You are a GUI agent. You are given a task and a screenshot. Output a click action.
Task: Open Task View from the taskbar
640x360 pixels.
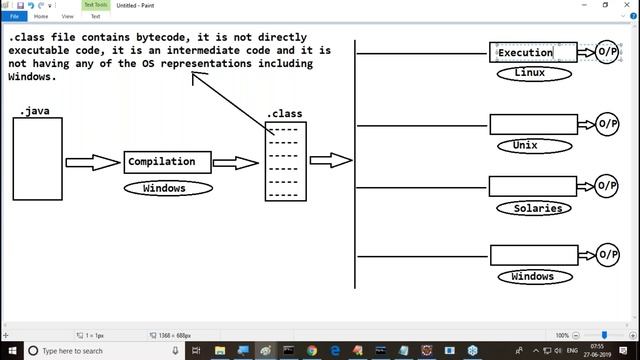click(x=196, y=351)
